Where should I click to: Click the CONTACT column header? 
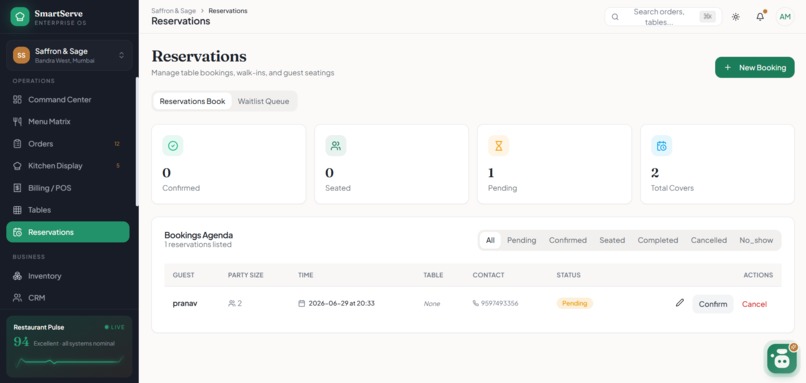pyautogui.click(x=488, y=275)
